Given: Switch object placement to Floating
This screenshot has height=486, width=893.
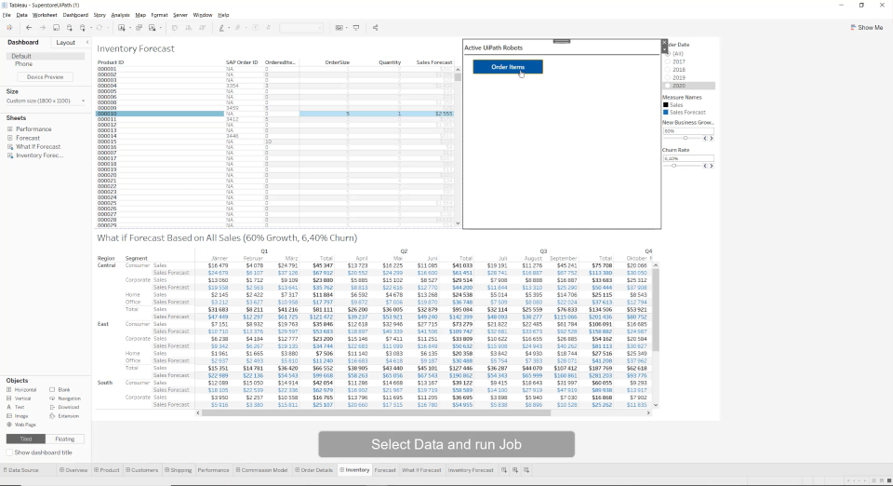Looking at the screenshot, I should 65,439.
